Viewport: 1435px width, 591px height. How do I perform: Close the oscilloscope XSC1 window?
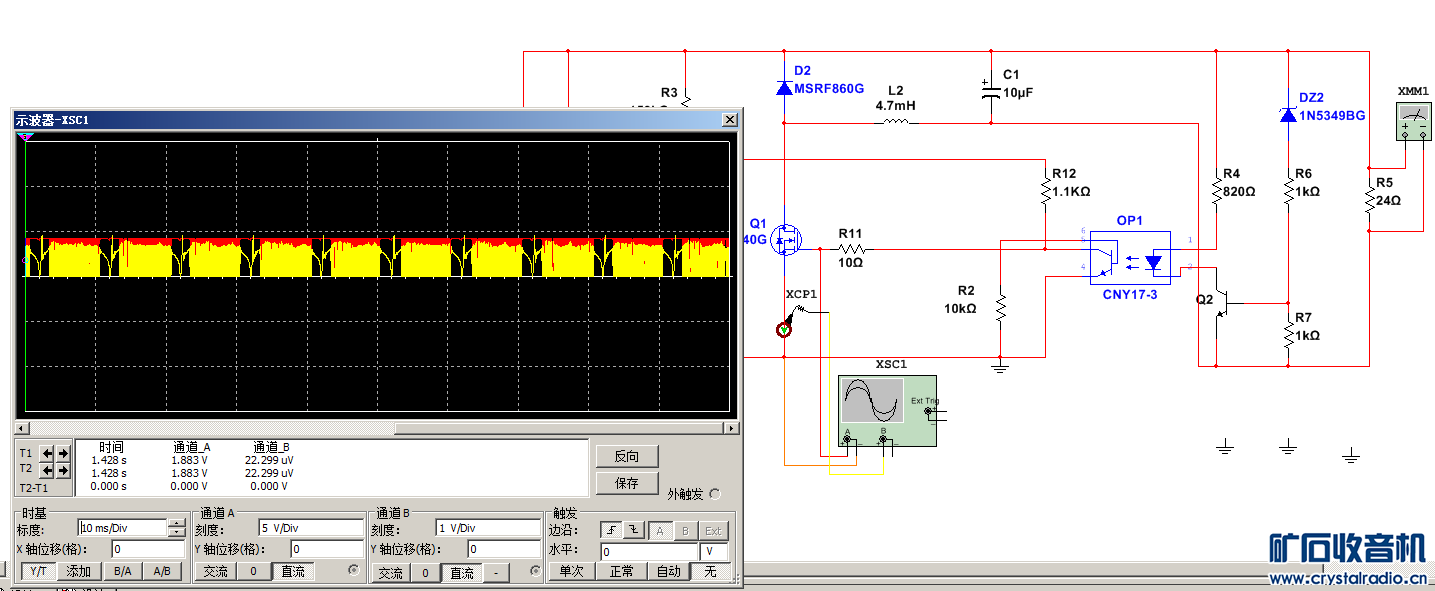731,120
